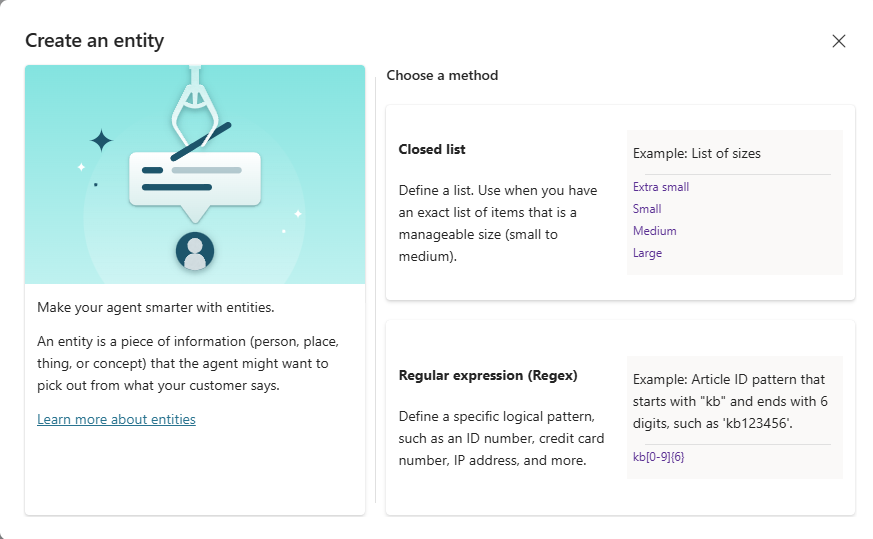Select the Regular expression (Regex) method heading
873x539 pixels.
(488, 376)
